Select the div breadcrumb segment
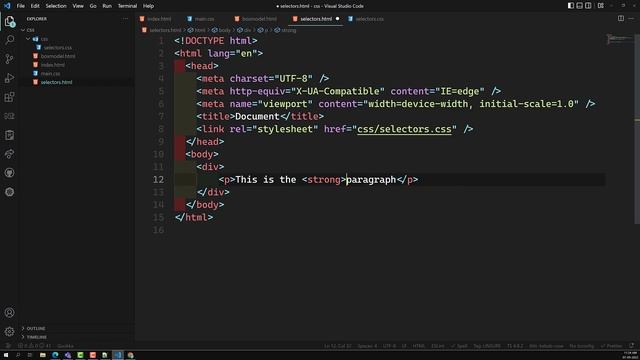Screen dimensions: 640x360 pos(244,30)
